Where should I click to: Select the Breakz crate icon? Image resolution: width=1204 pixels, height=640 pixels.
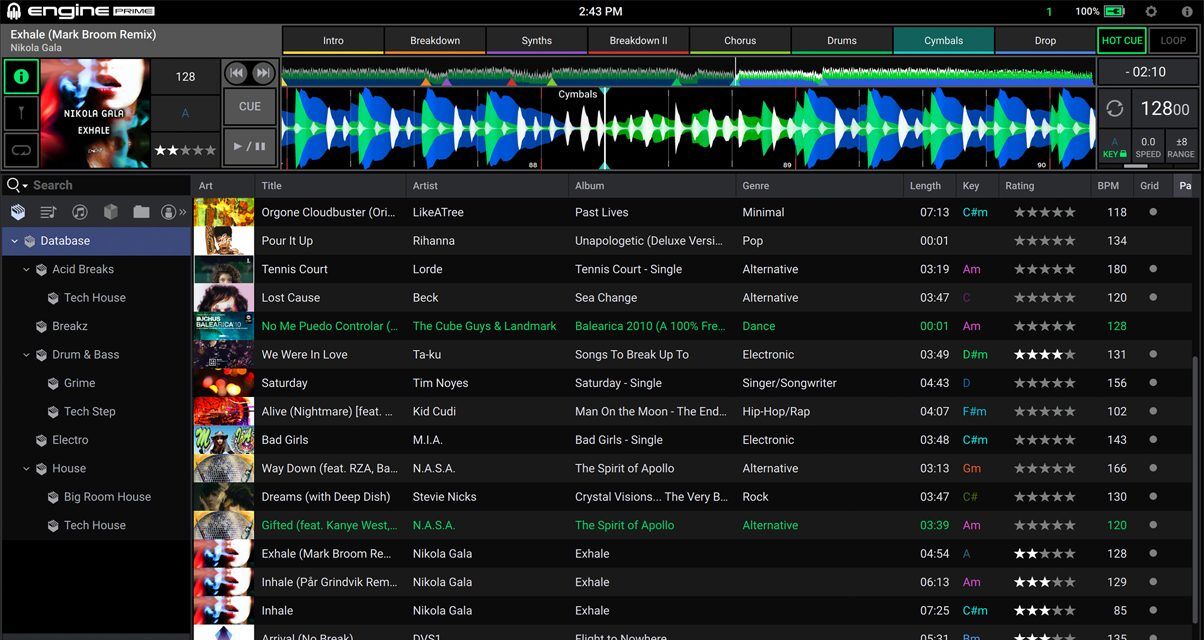point(42,326)
